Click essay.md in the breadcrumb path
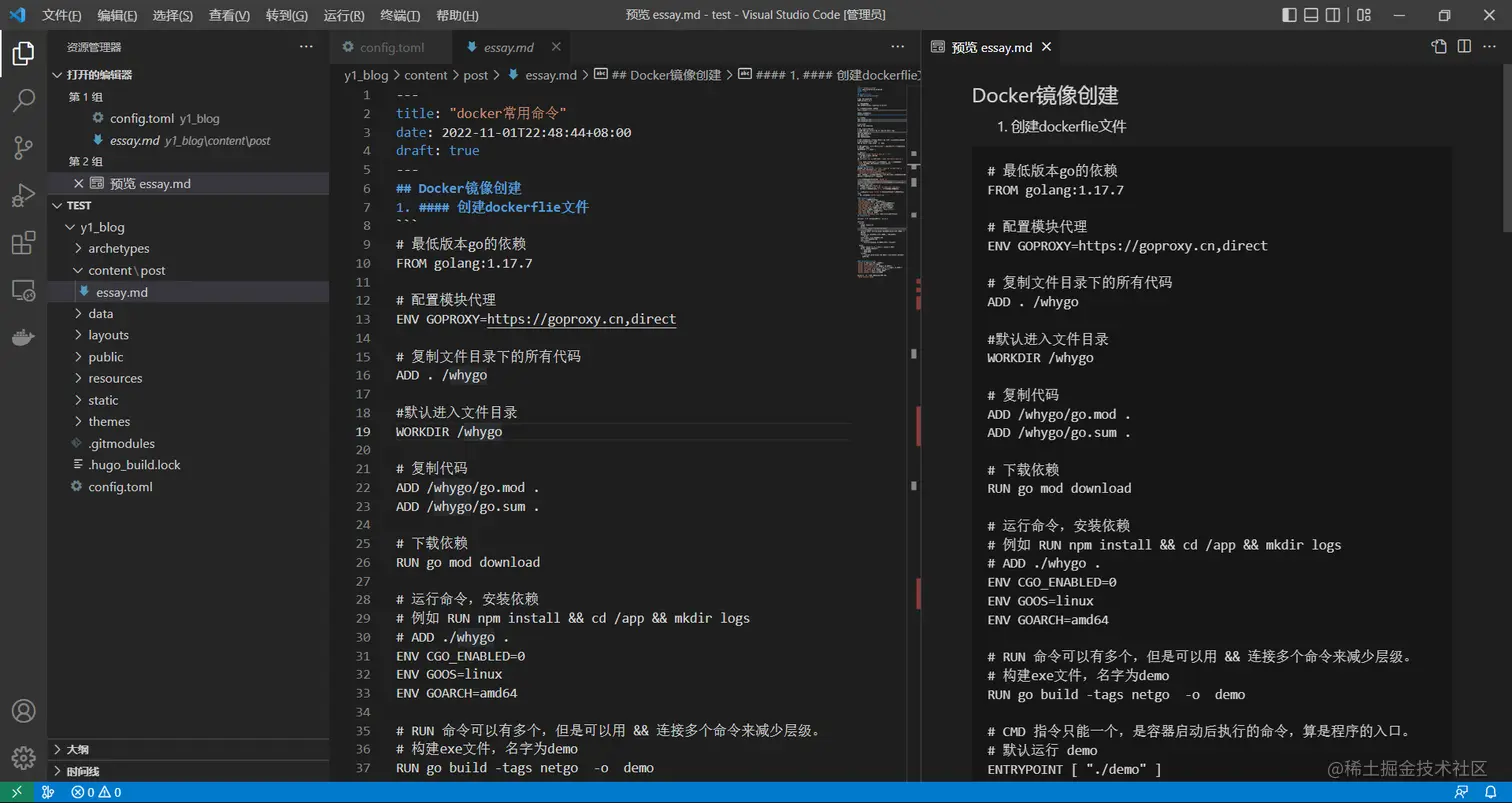This screenshot has width=1512, height=803. [x=550, y=75]
